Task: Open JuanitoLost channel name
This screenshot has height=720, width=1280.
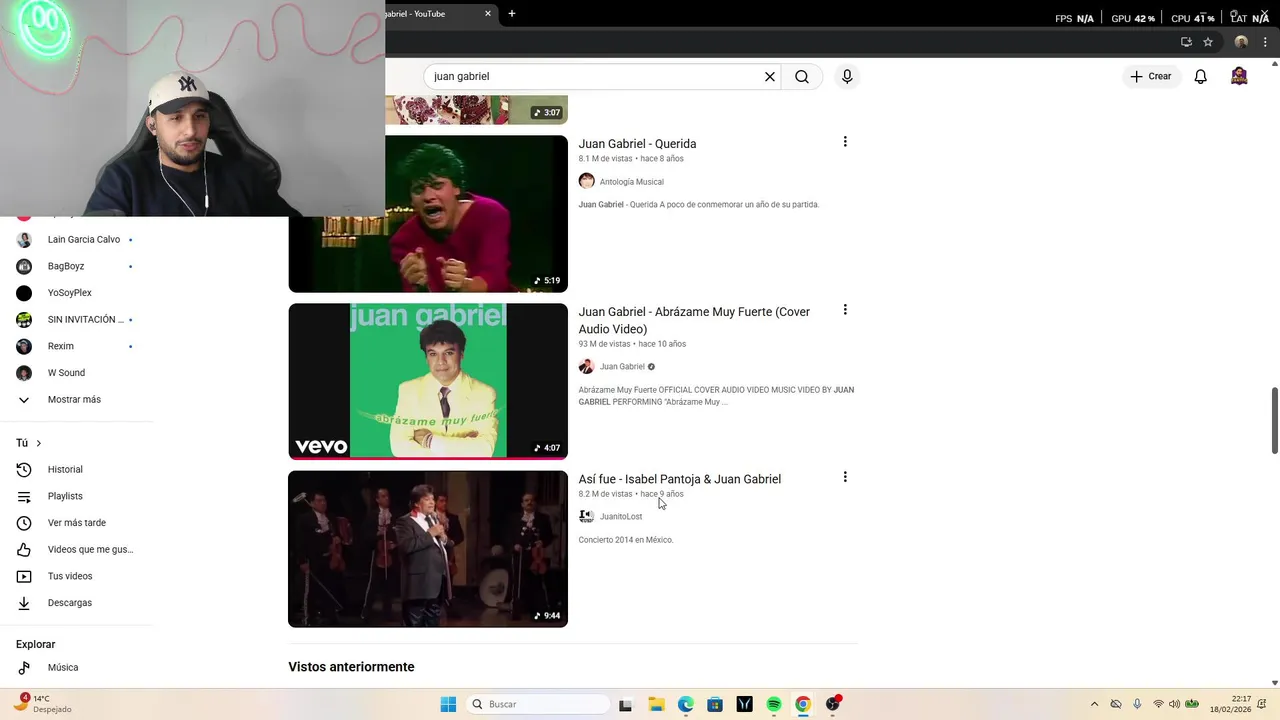Action: point(621,517)
